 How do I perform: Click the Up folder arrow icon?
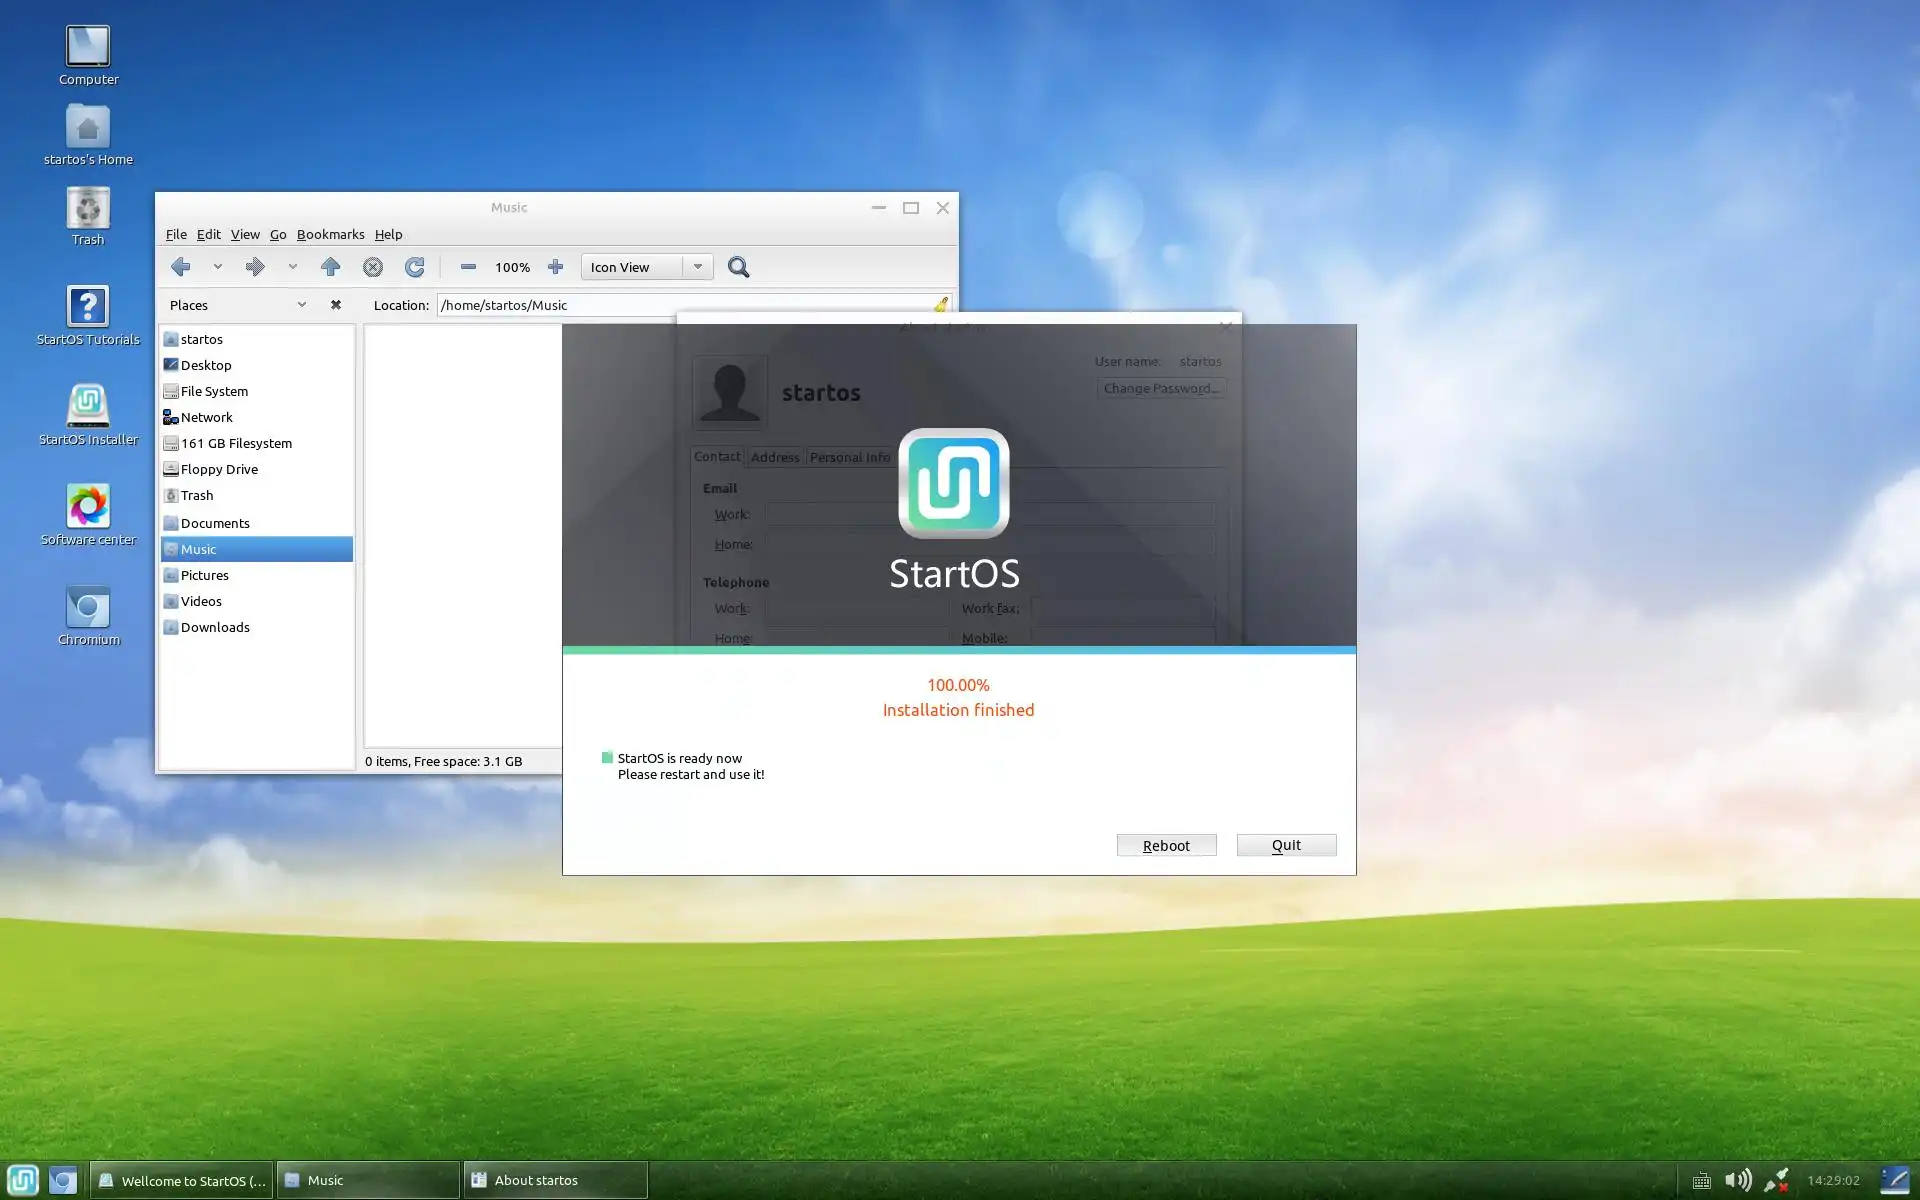pyautogui.click(x=330, y=267)
